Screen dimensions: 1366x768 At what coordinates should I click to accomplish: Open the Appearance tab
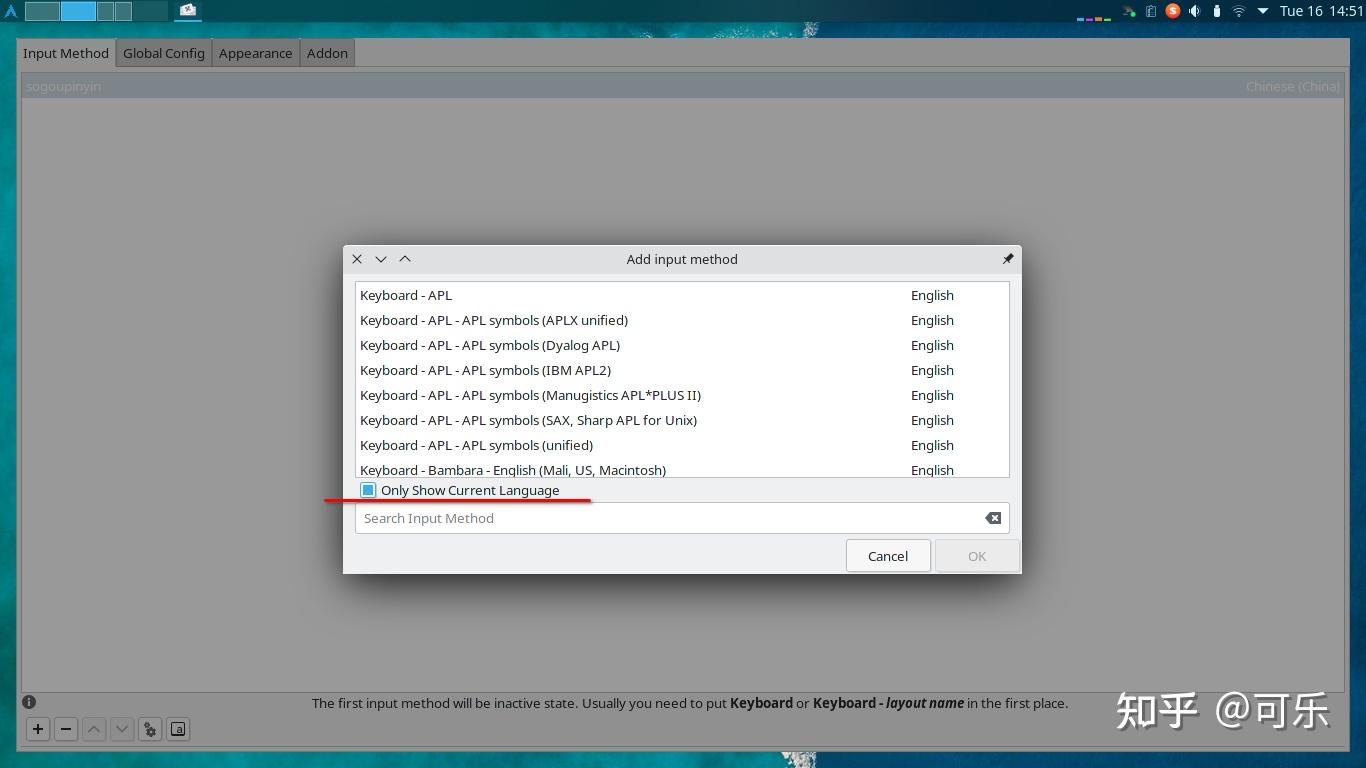coord(256,53)
